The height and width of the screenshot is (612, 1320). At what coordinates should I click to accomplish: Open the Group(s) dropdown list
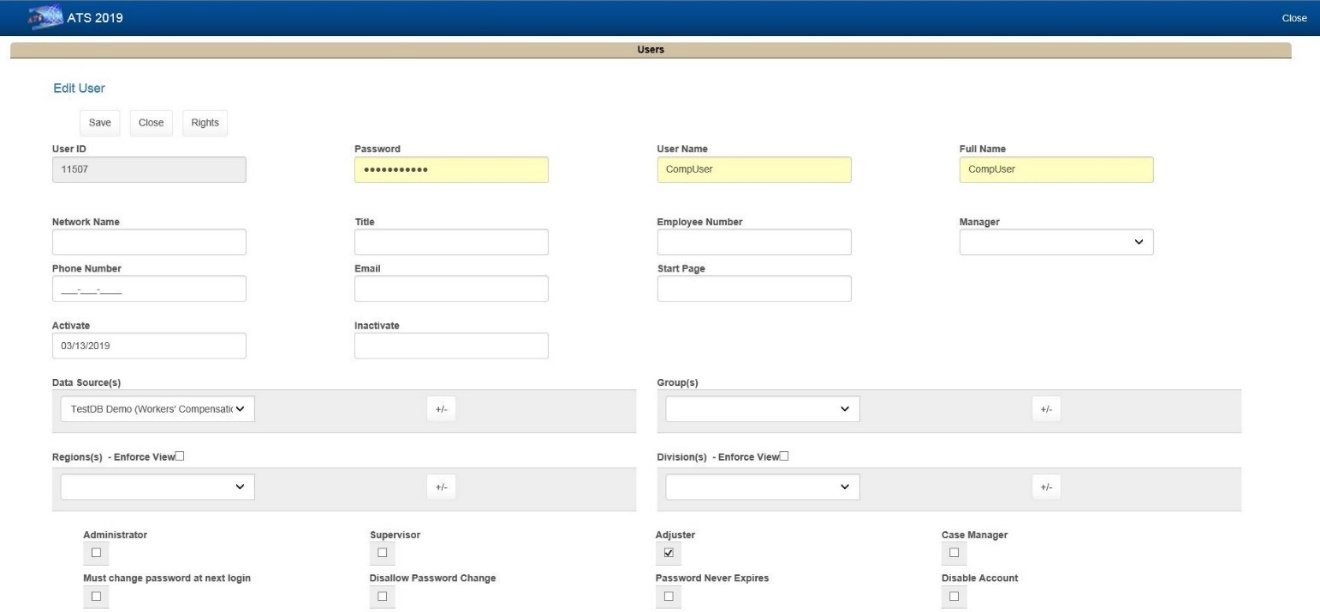click(x=762, y=408)
